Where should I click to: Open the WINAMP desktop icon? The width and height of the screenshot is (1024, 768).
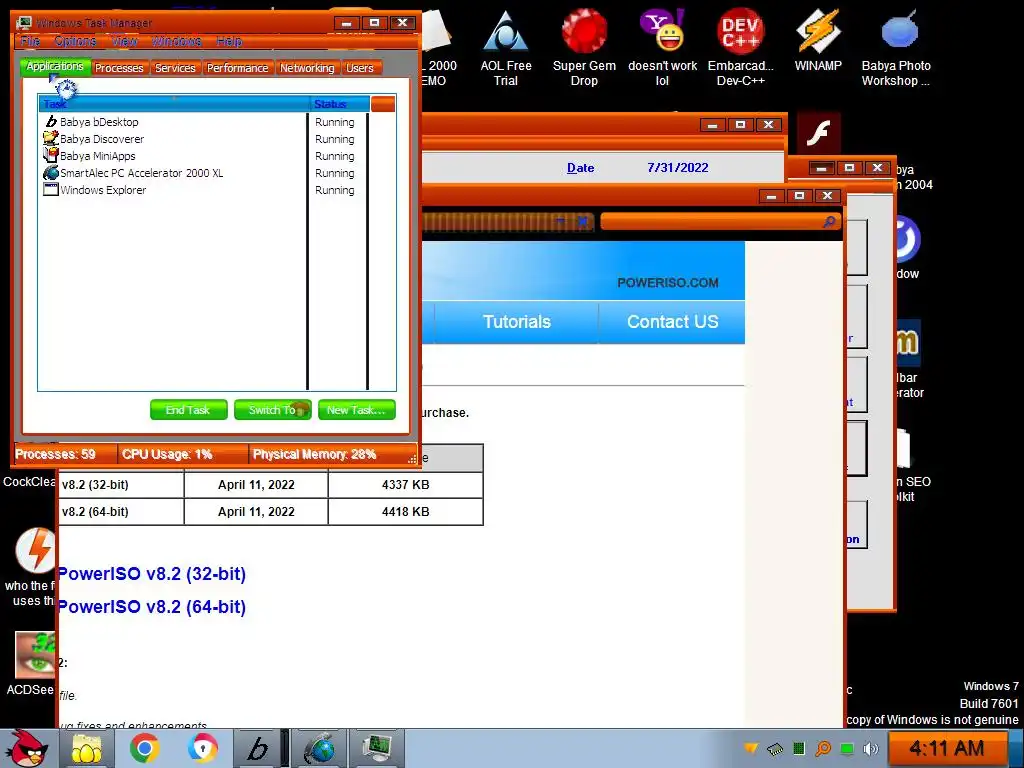tap(818, 40)
